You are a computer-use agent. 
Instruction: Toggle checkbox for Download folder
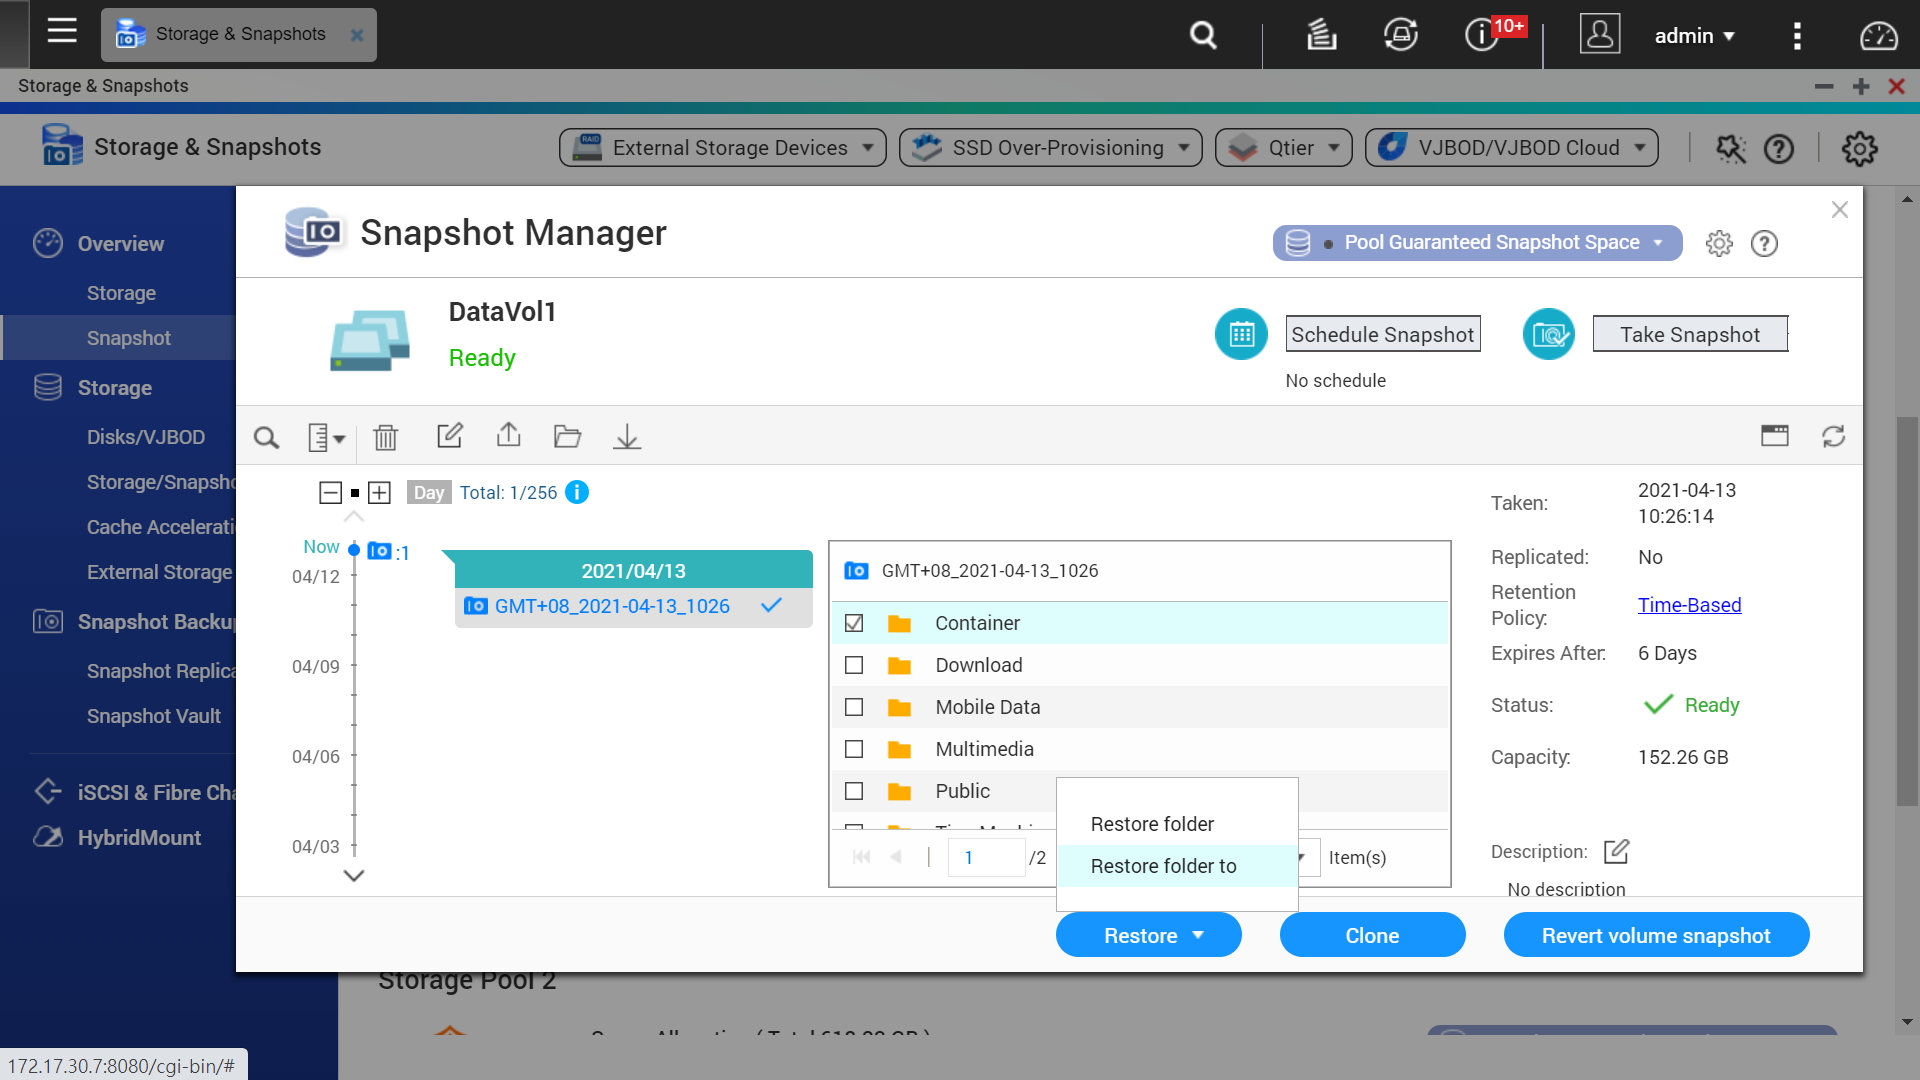point(853,665)
